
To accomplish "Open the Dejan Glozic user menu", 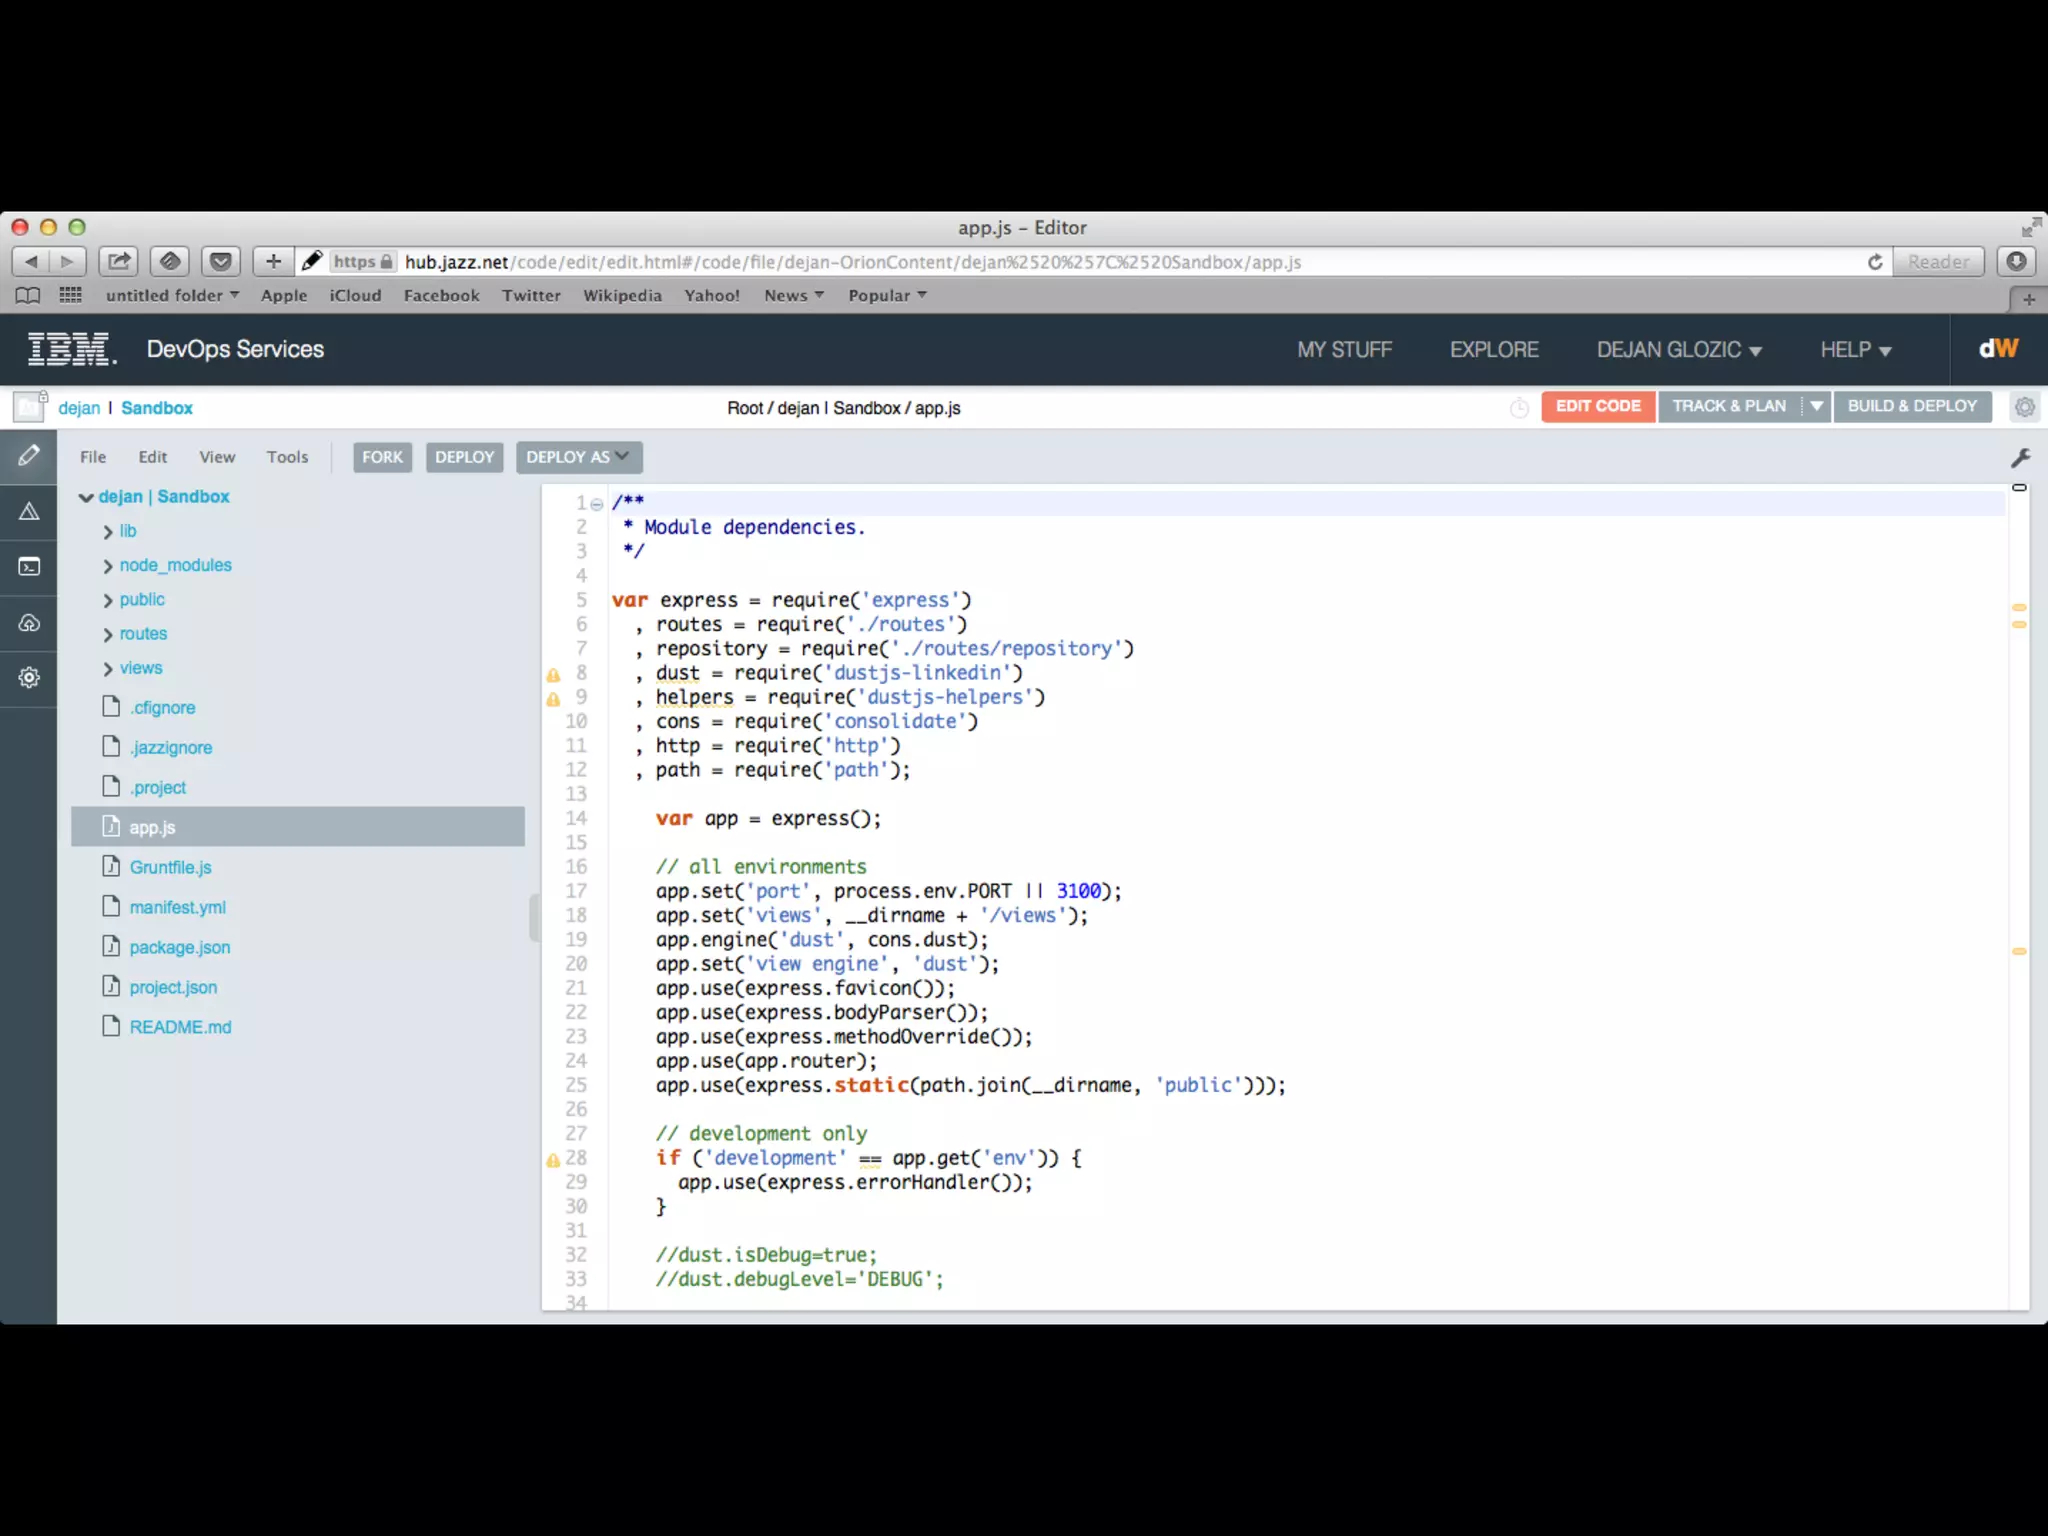I will [1678, 350].
